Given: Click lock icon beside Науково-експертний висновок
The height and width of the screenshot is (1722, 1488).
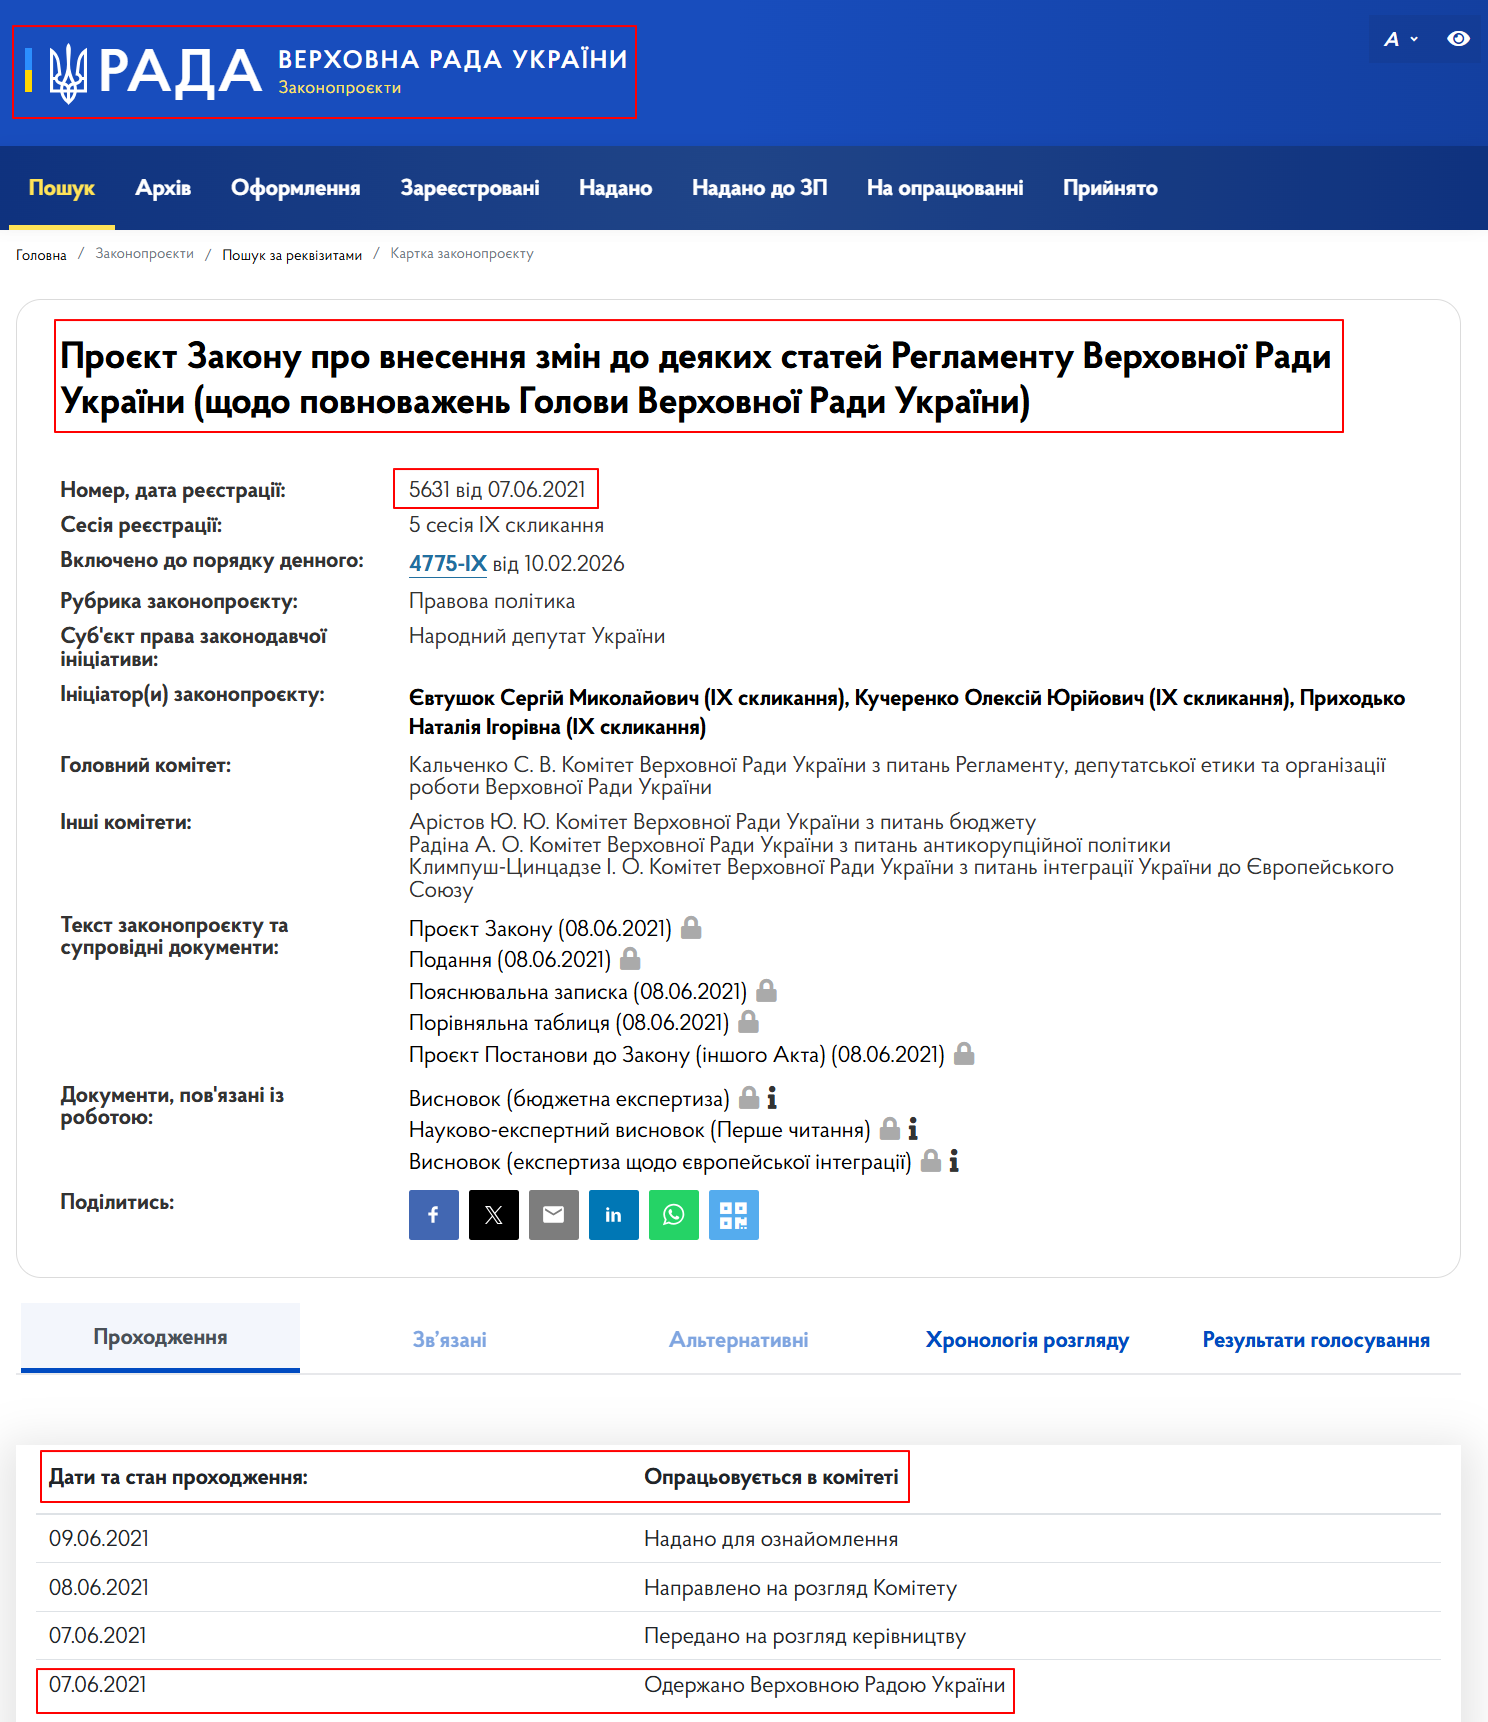Looking at the screenshot, I should [x=890, y=1129].
